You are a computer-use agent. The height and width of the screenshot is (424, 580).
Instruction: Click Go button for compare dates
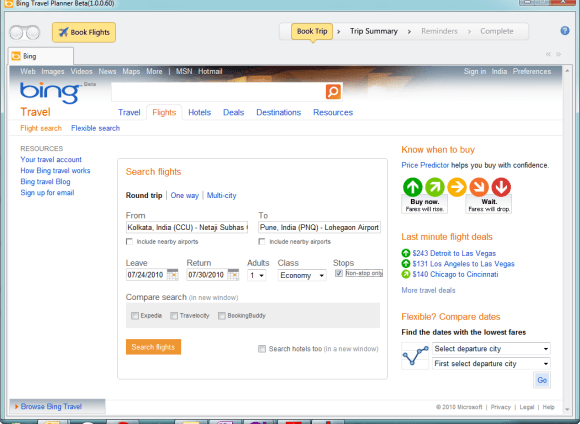coord(542,380)
